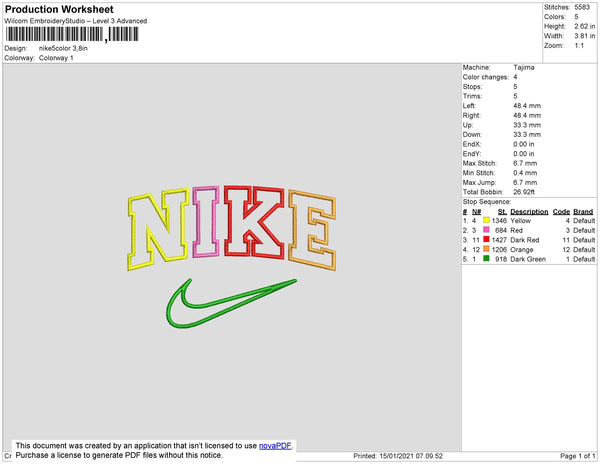Click the orange letter E in design
The height and width of the screenshot is (464, 600).
point(312,230)
